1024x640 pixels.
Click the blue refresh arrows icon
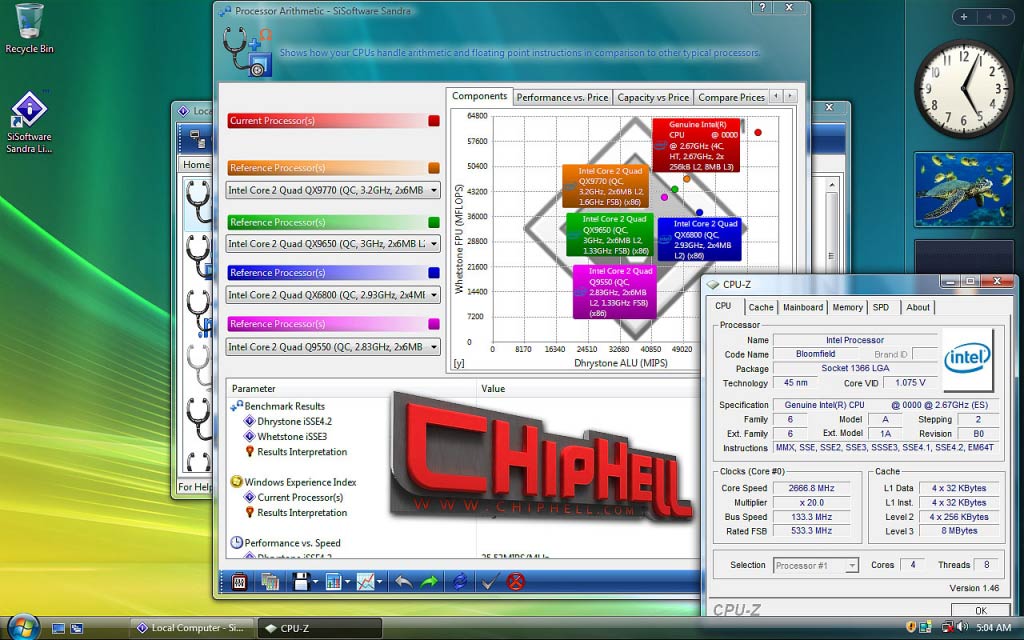tap(460, 581)
